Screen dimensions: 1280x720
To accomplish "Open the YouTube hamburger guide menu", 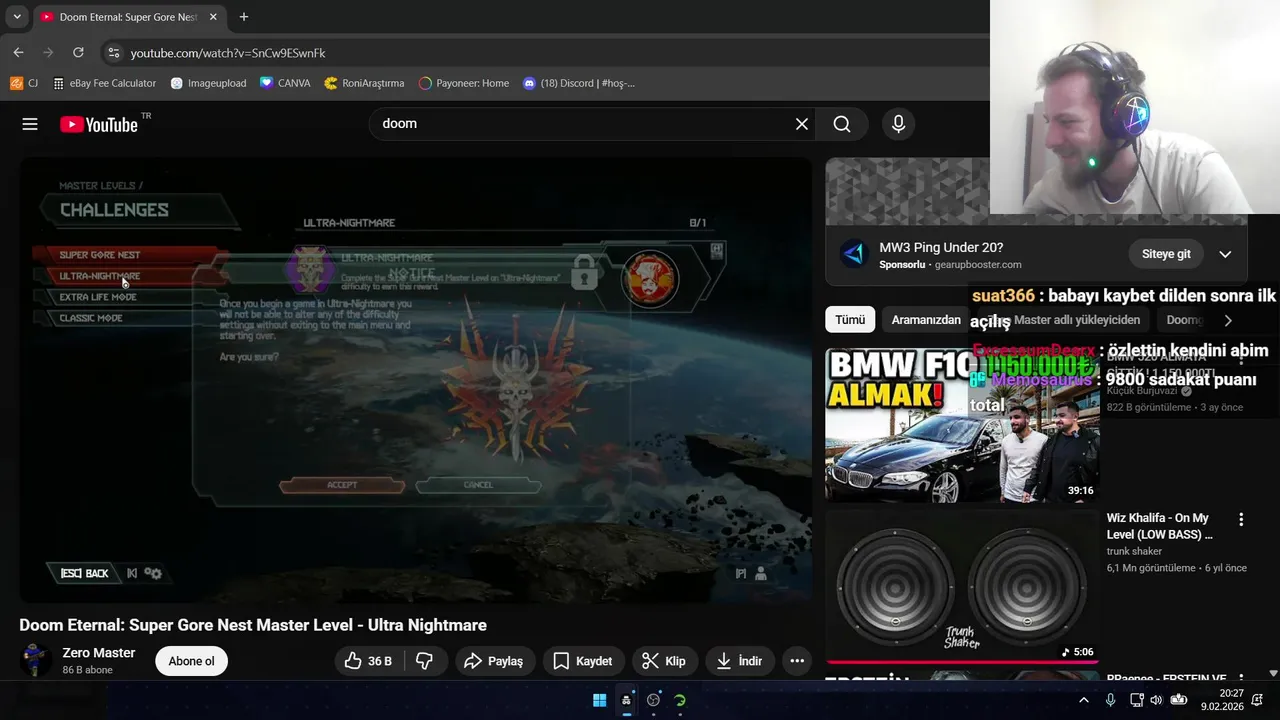I will tap(30, 124).
